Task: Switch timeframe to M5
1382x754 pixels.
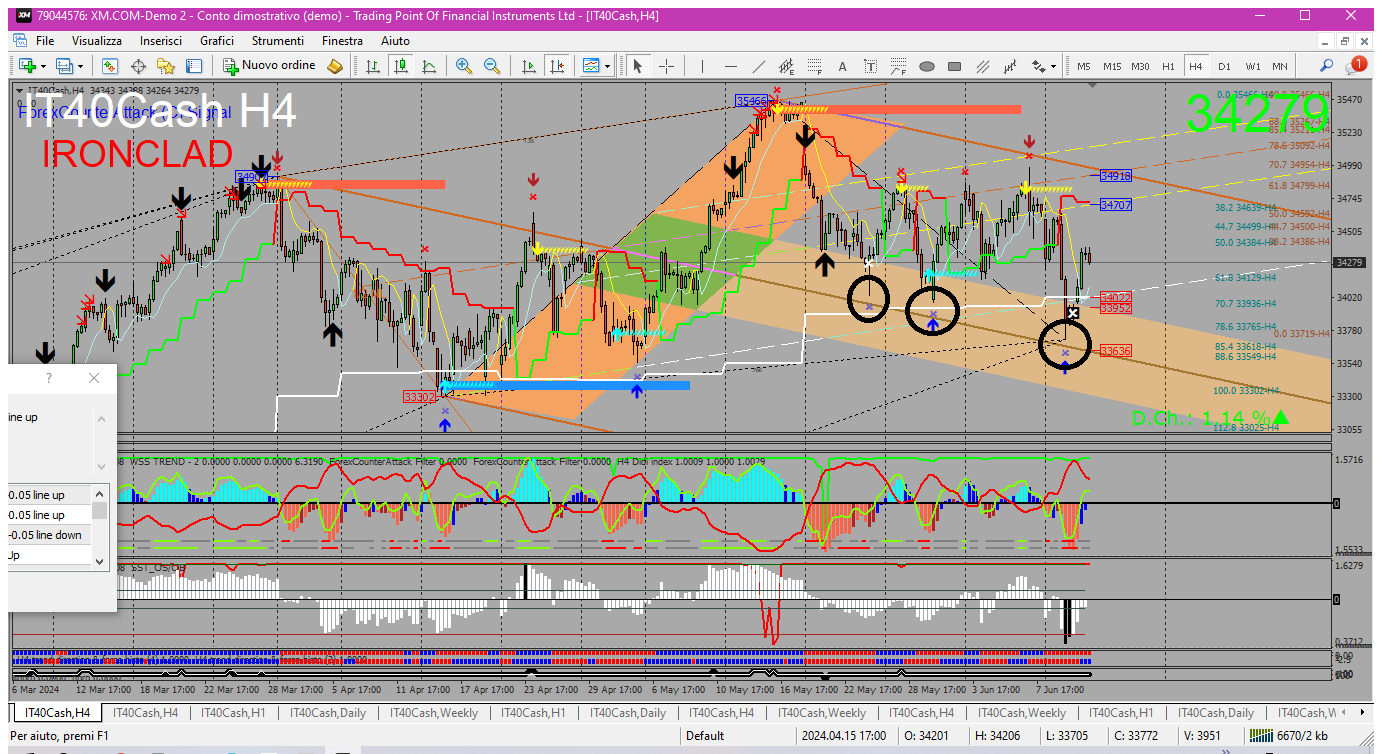Action: point(1084,66)
